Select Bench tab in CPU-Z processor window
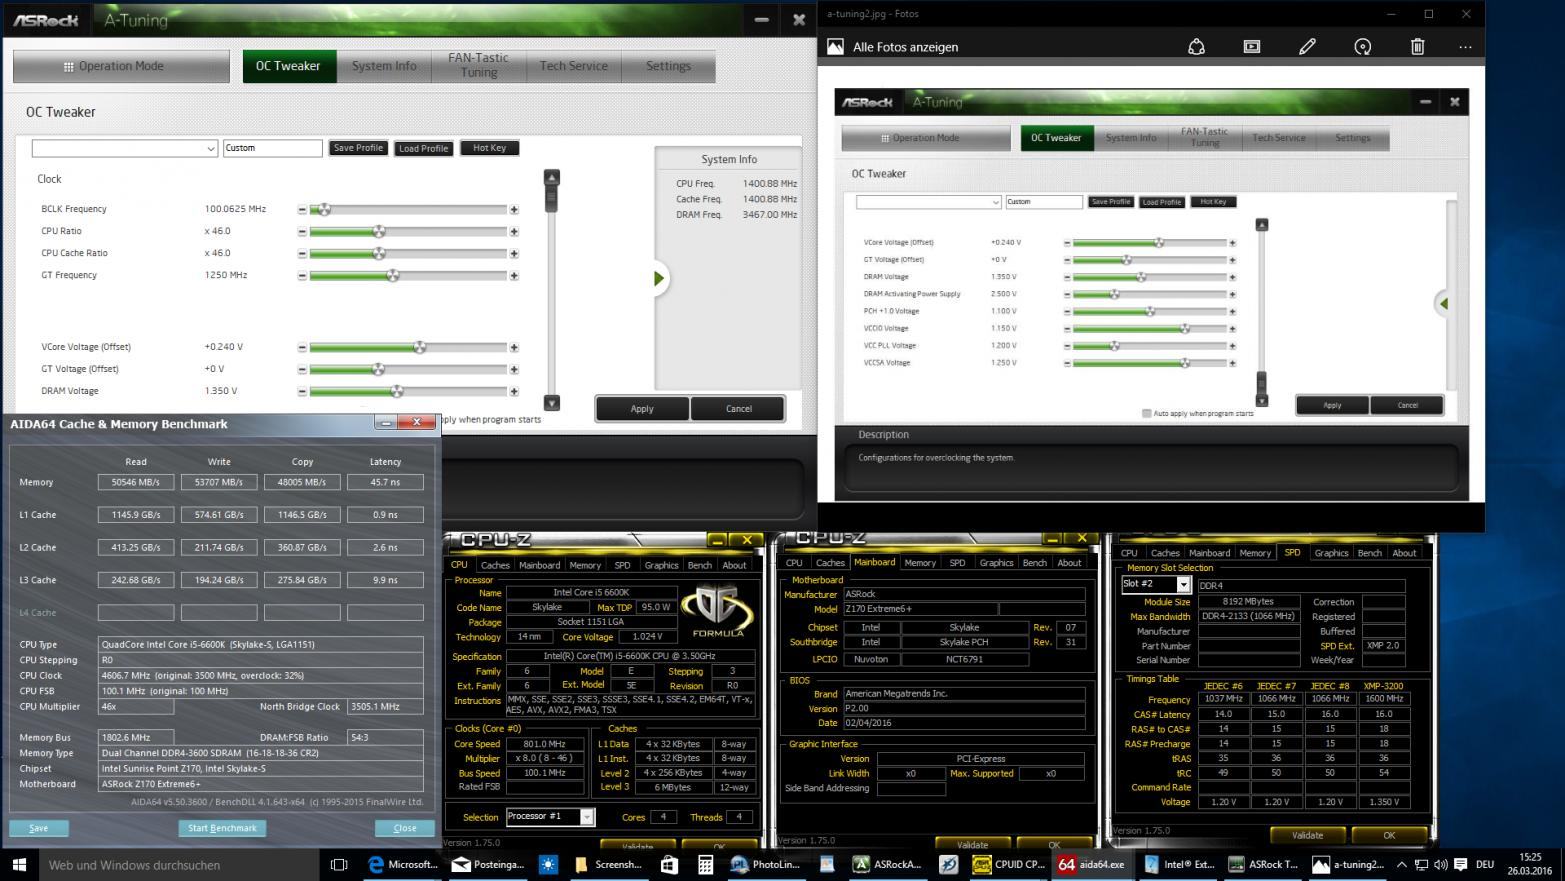This screenshot has width=1565, height=881. tap(700, 565)
